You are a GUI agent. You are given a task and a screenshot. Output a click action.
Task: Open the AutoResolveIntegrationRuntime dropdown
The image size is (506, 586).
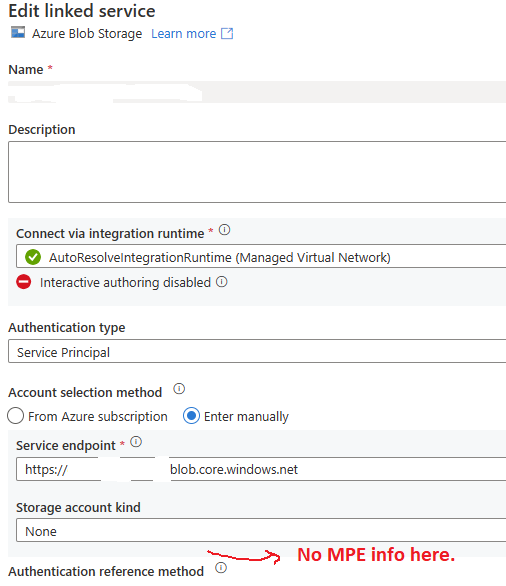261,256
